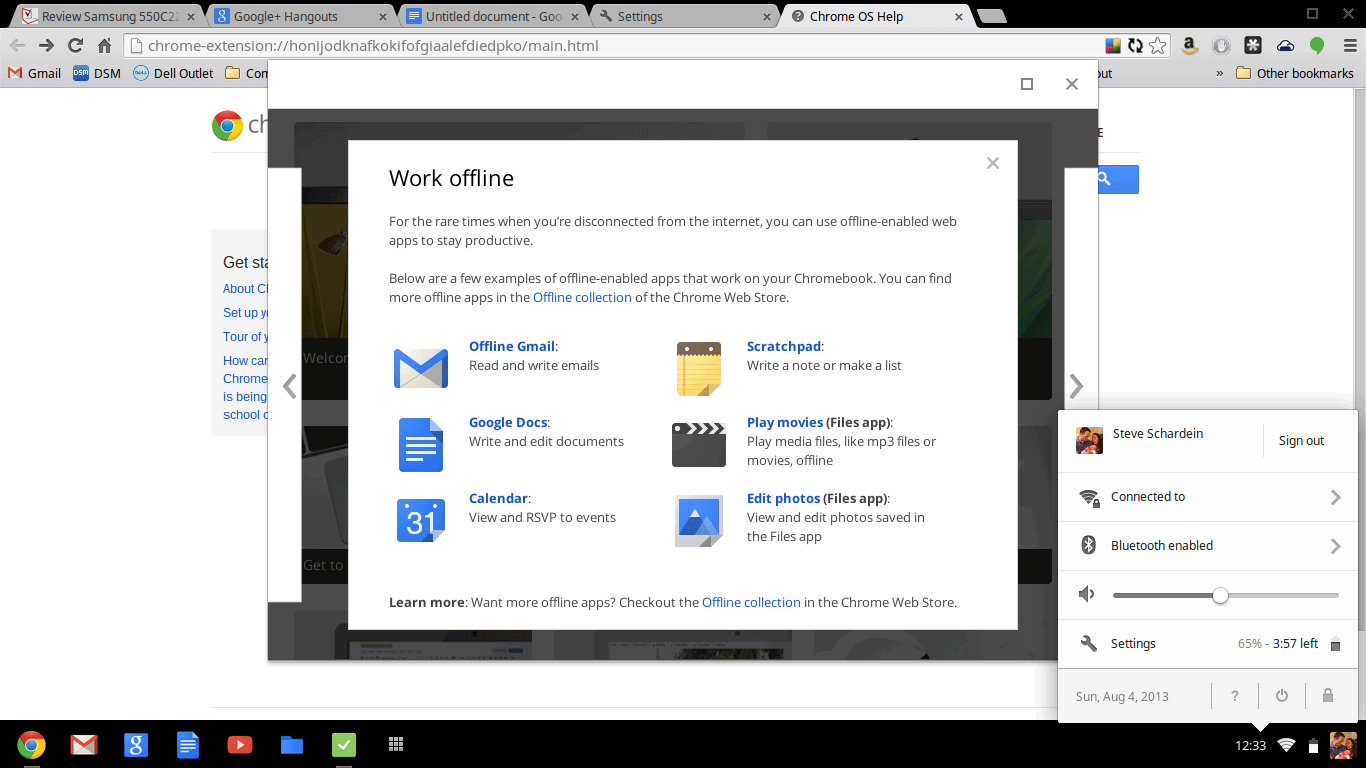Viewport: 1366px width, 768px height.
Task: Shut down using the tray power icon
Action: (1282, 696)
